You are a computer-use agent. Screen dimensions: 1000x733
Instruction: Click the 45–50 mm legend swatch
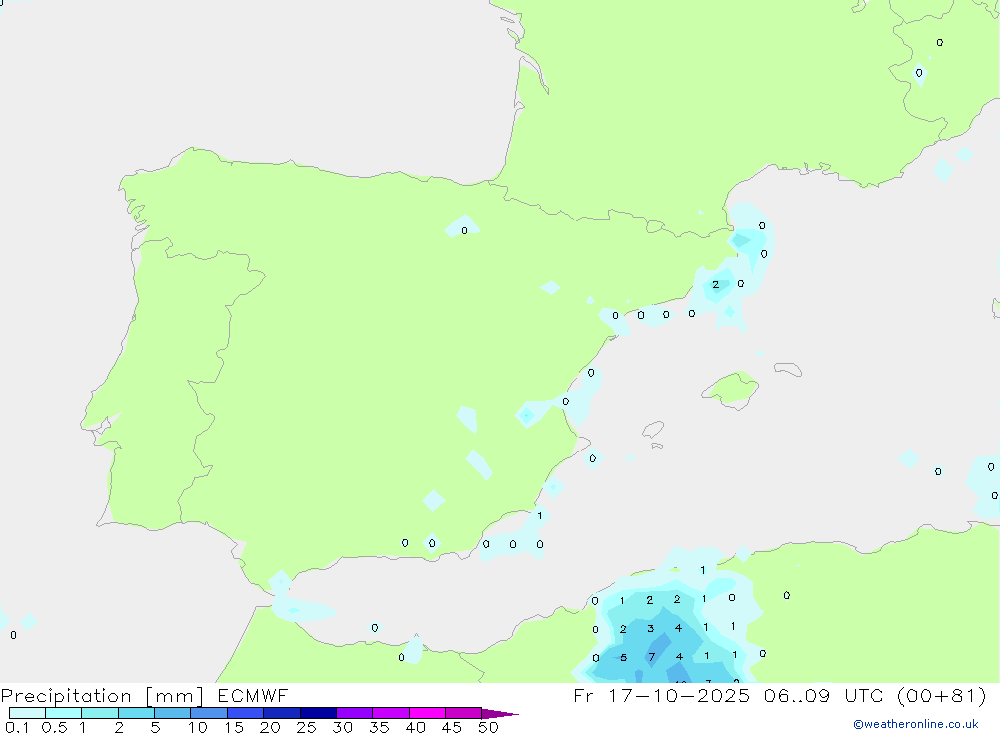464,713
